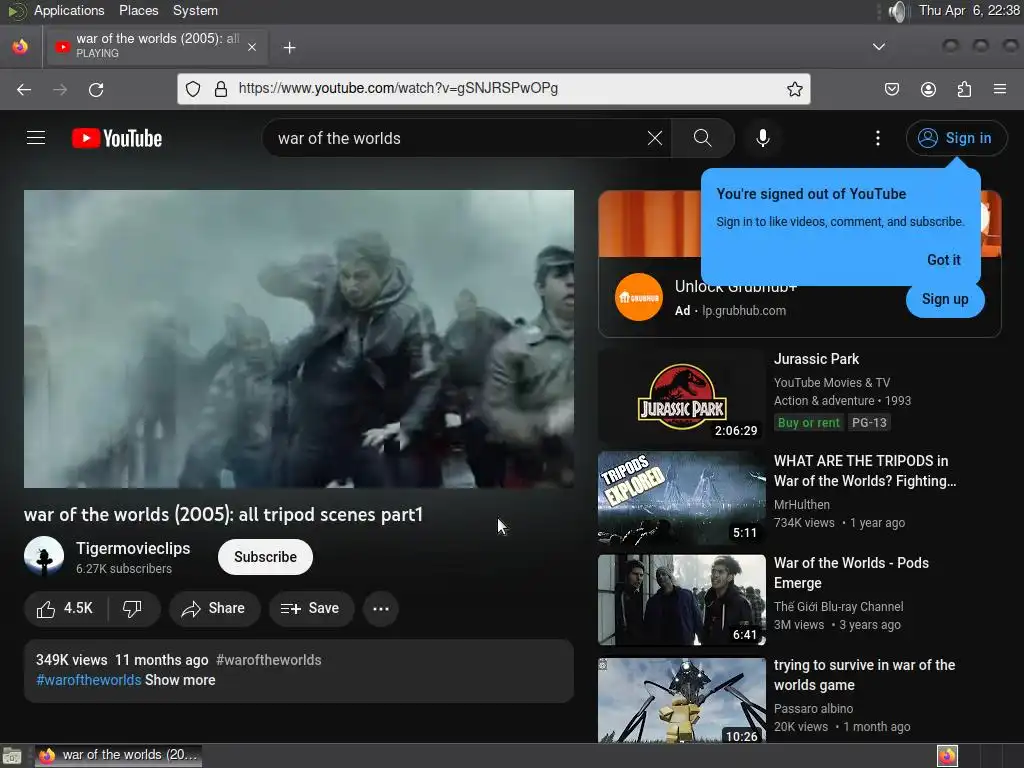Open the tracking protection shield icon
This screenshot has width=1024, height=768.
tap(193, 89)
